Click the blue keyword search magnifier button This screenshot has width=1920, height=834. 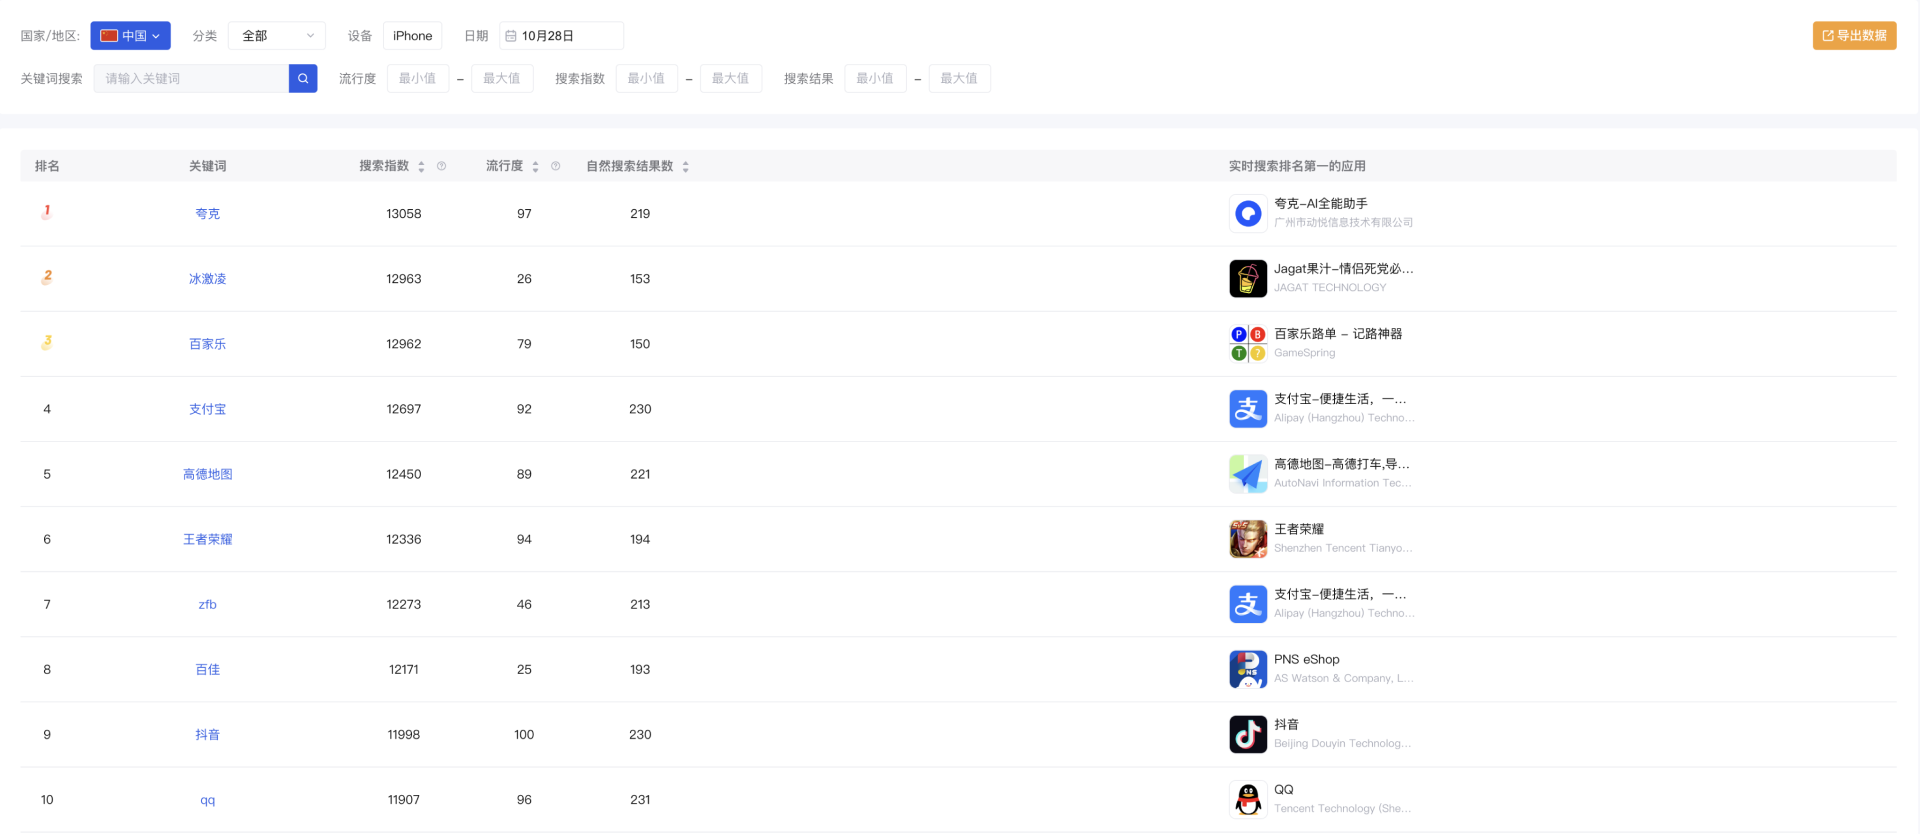(x=303, y=79)
